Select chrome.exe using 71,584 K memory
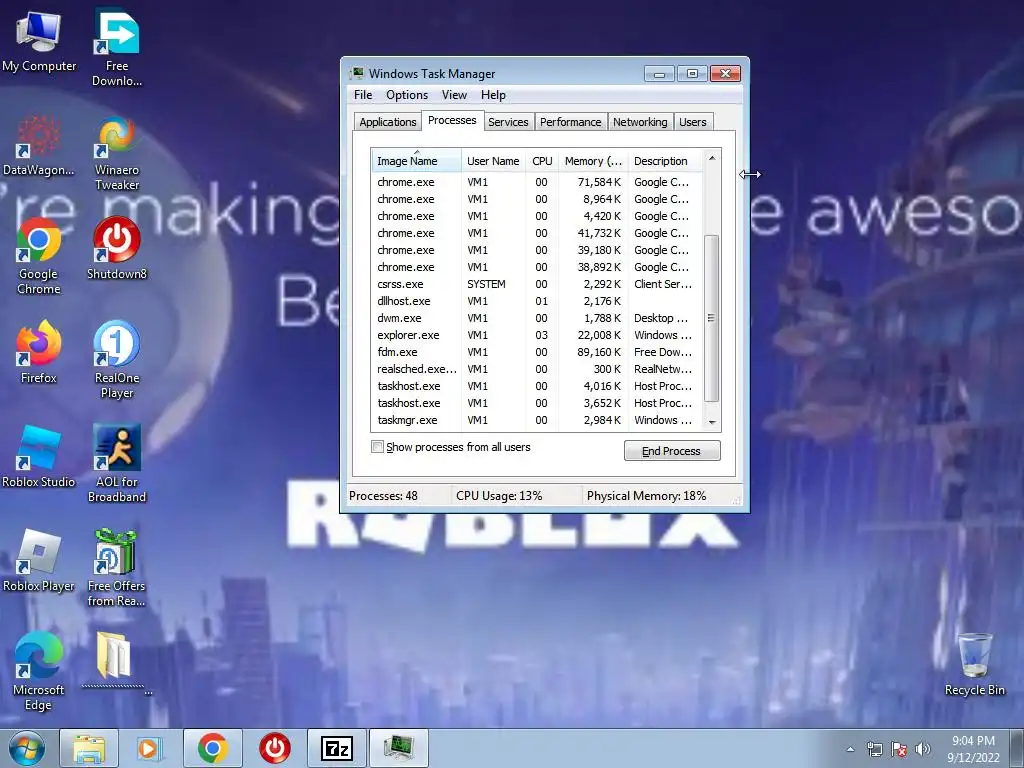The image size is (1024, 768). pos(536,182)
